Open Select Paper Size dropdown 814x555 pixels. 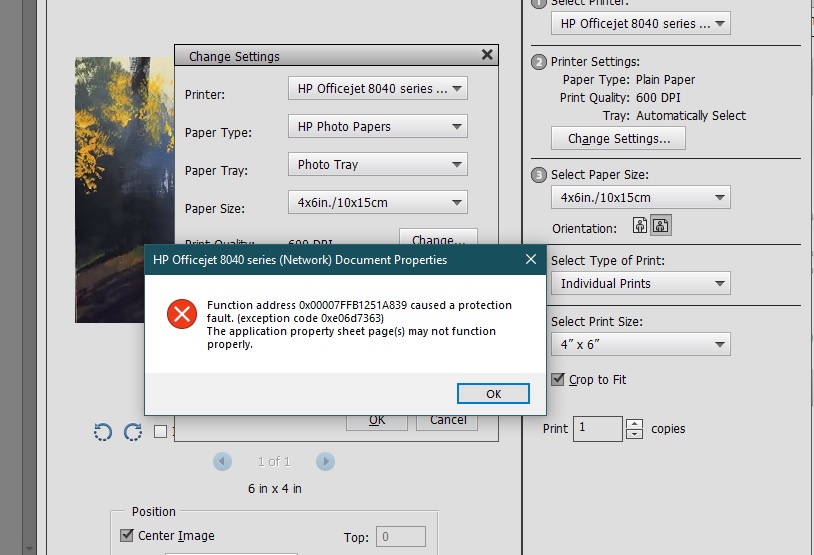[x=641, y=197]
